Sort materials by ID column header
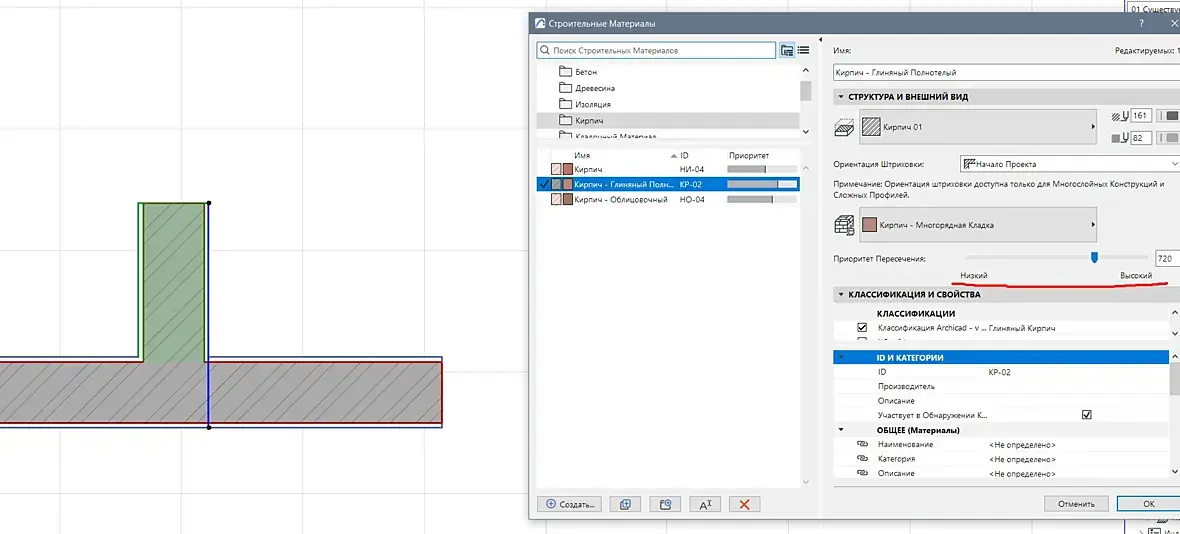 point(683,155)
